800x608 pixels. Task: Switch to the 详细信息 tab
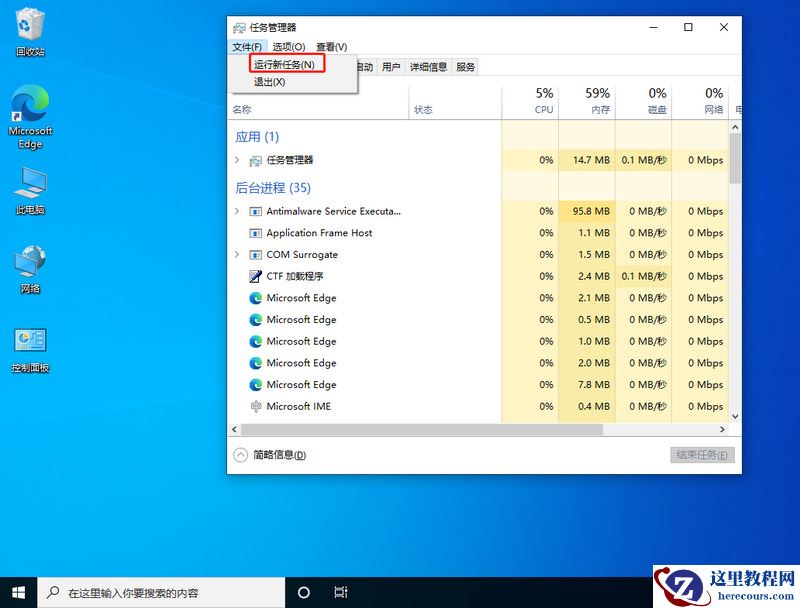(427, 67)
